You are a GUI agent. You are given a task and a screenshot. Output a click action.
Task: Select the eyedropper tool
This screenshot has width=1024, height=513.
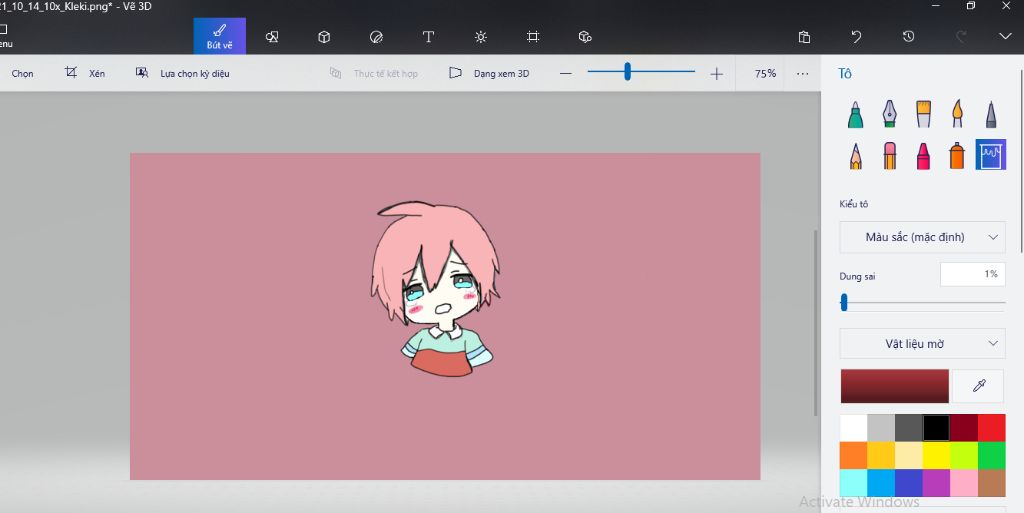[978, 386]
